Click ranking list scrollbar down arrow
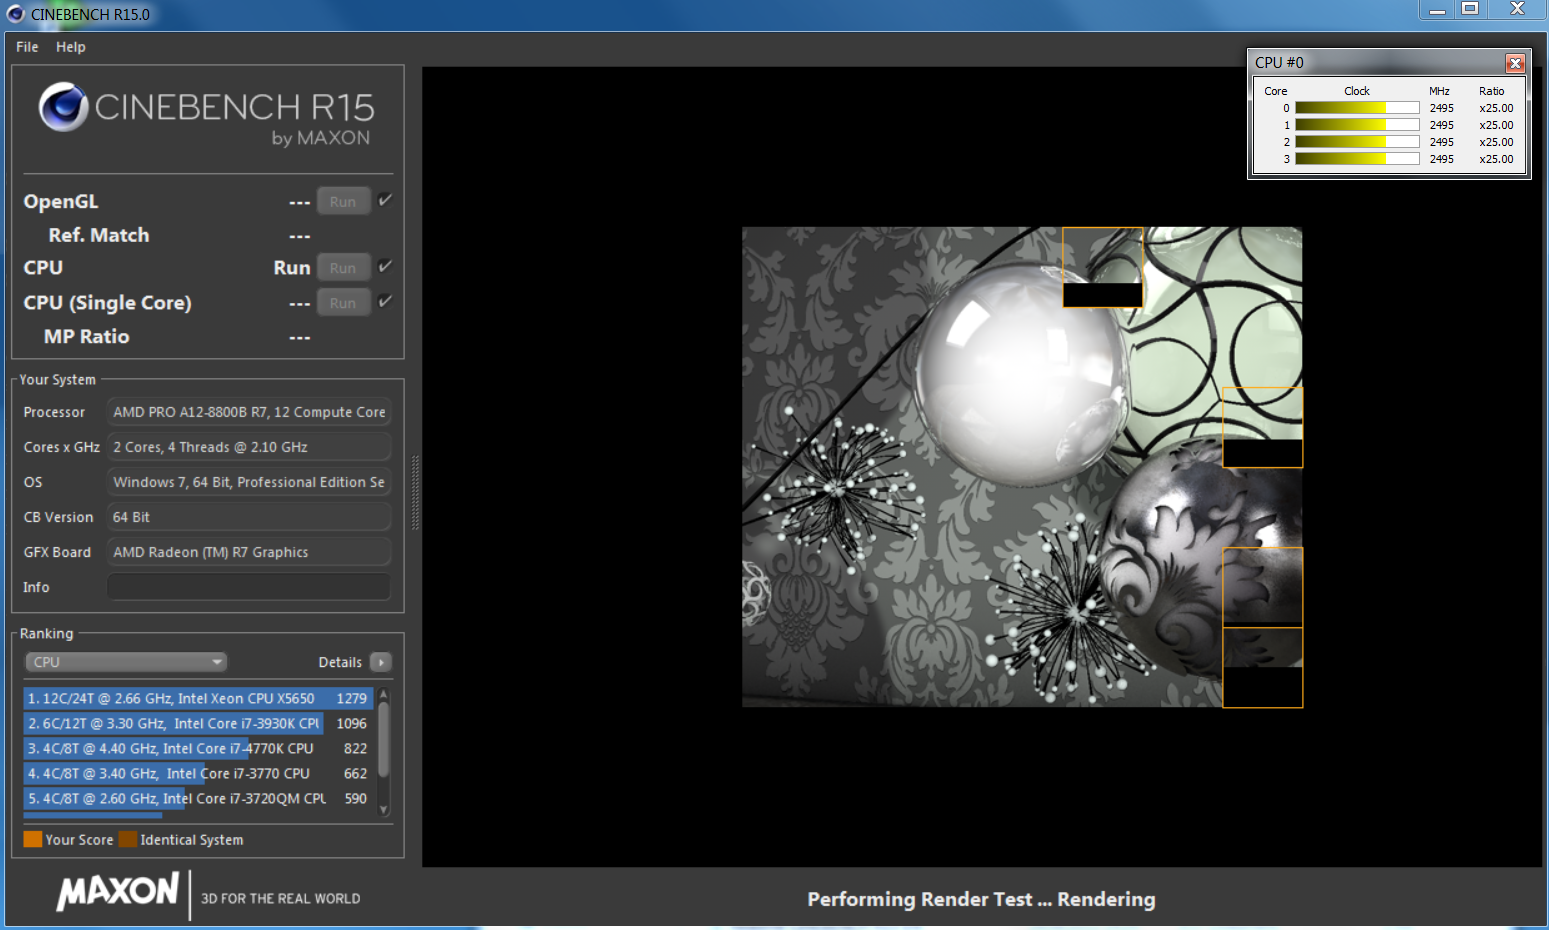 click(384, 810)
